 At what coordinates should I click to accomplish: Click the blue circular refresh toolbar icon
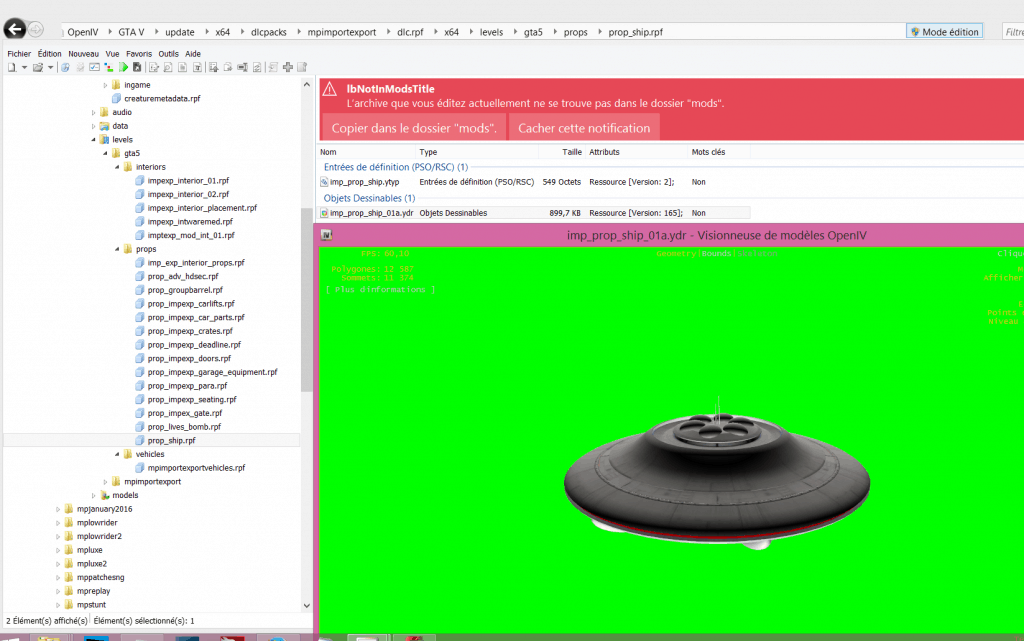coord(64,67)
